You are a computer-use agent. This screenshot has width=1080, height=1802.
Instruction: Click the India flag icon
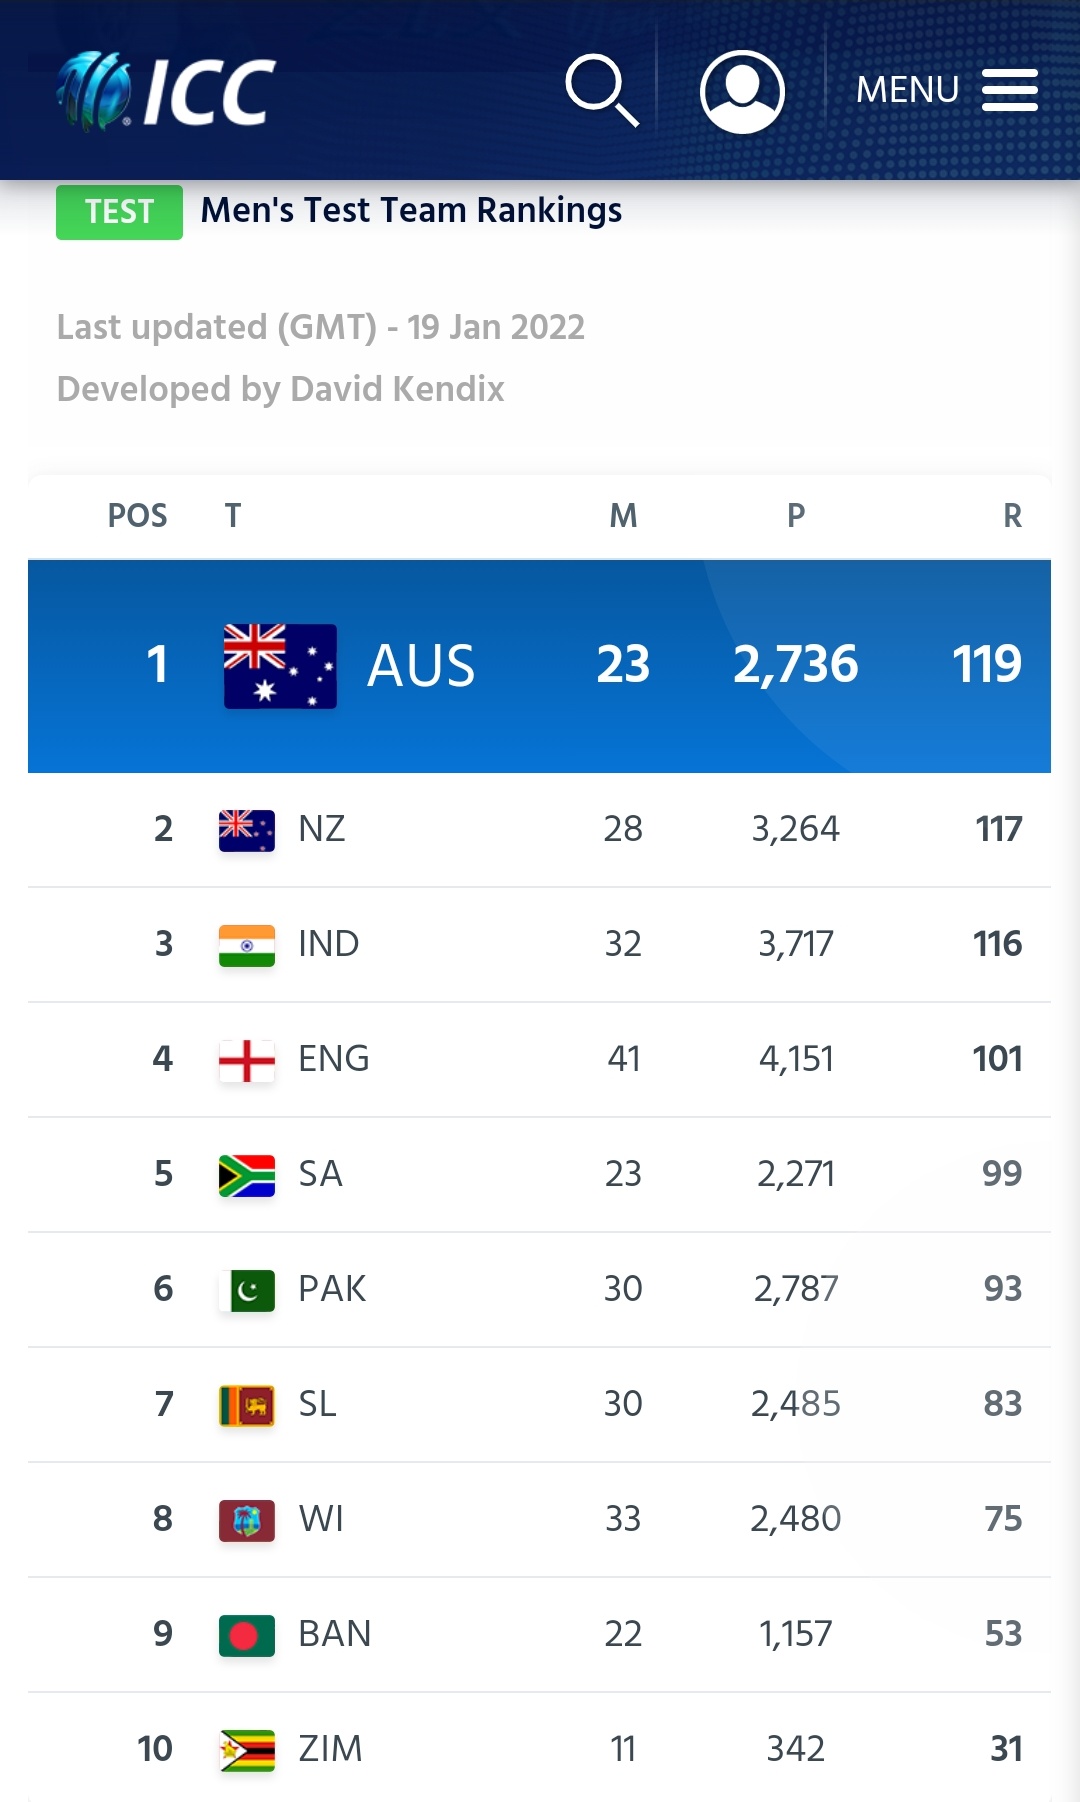247,945
